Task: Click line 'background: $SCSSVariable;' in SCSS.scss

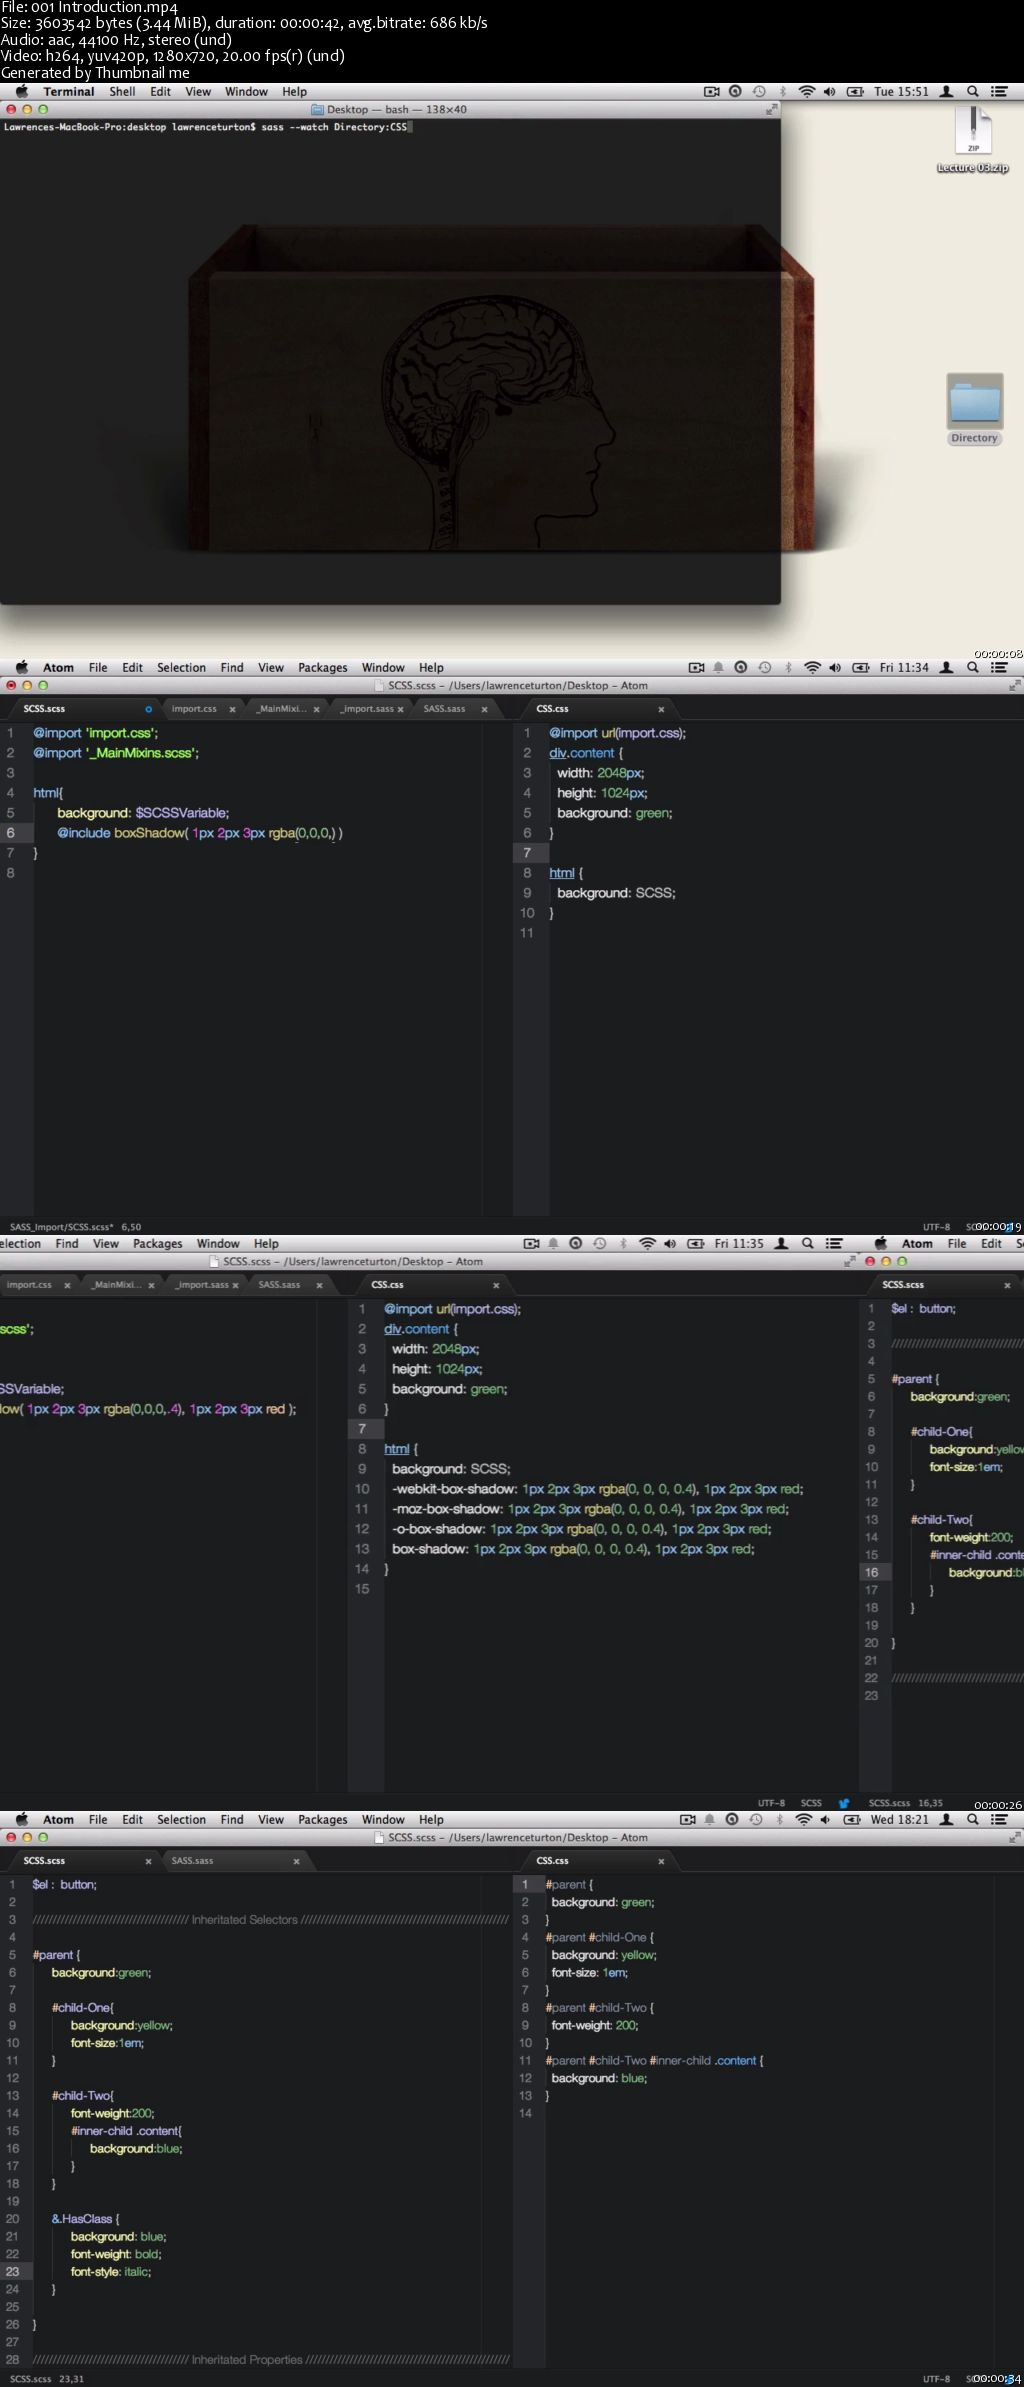Action: (143, 812)
